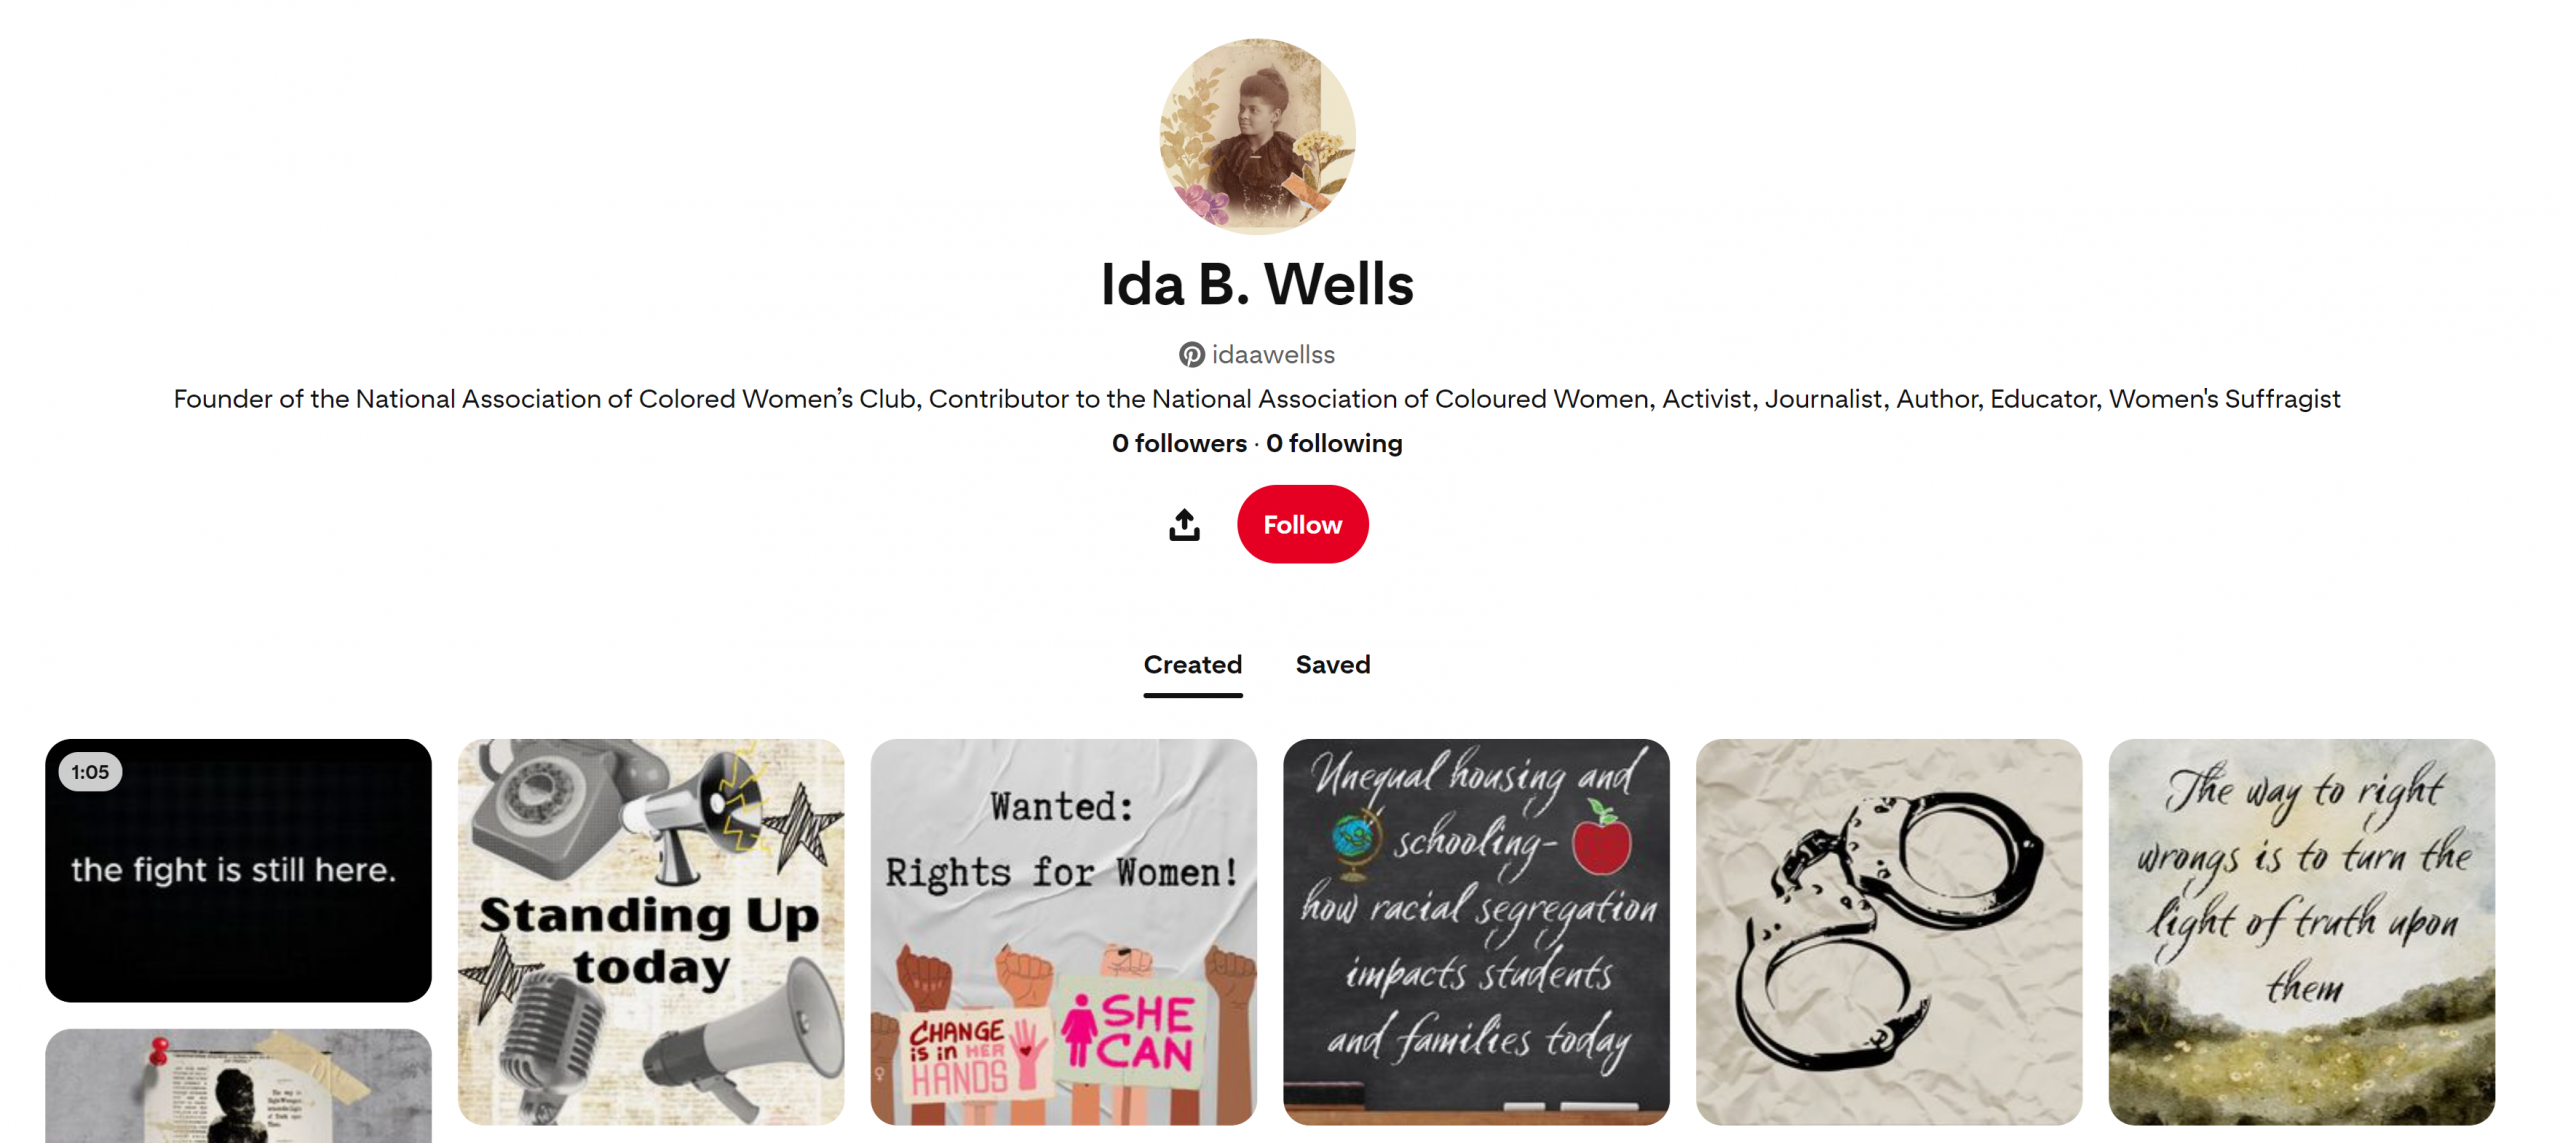Click the 'SHE CAN' sign in women's rights pin
This screenshot has height=1143, width=2560.
pyautogui.click(x=1128, y=1032)
